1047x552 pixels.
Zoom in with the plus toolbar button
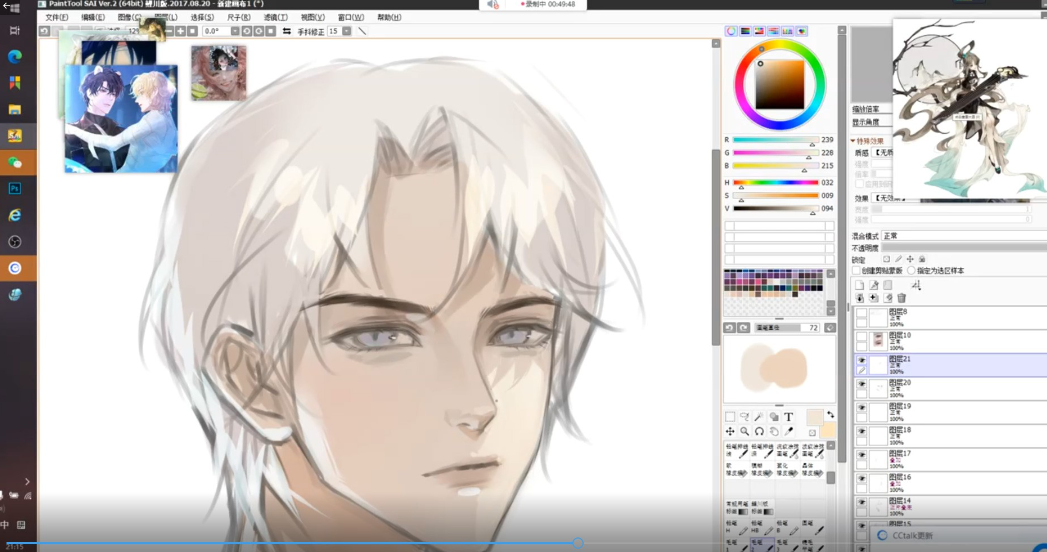point(180,31)
